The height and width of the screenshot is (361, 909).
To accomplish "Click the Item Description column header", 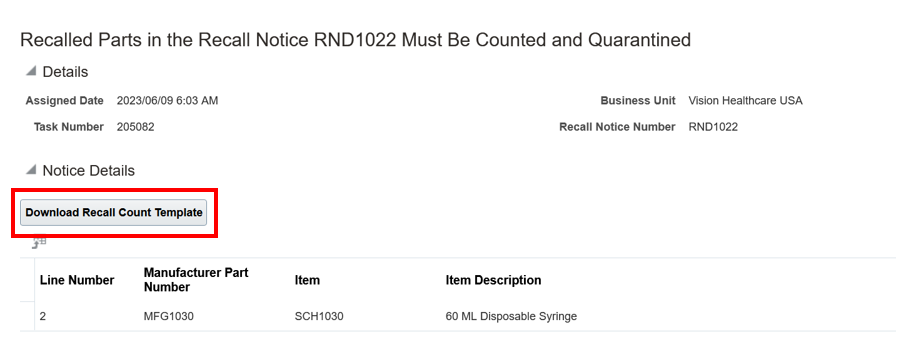I will coord(493,280).
